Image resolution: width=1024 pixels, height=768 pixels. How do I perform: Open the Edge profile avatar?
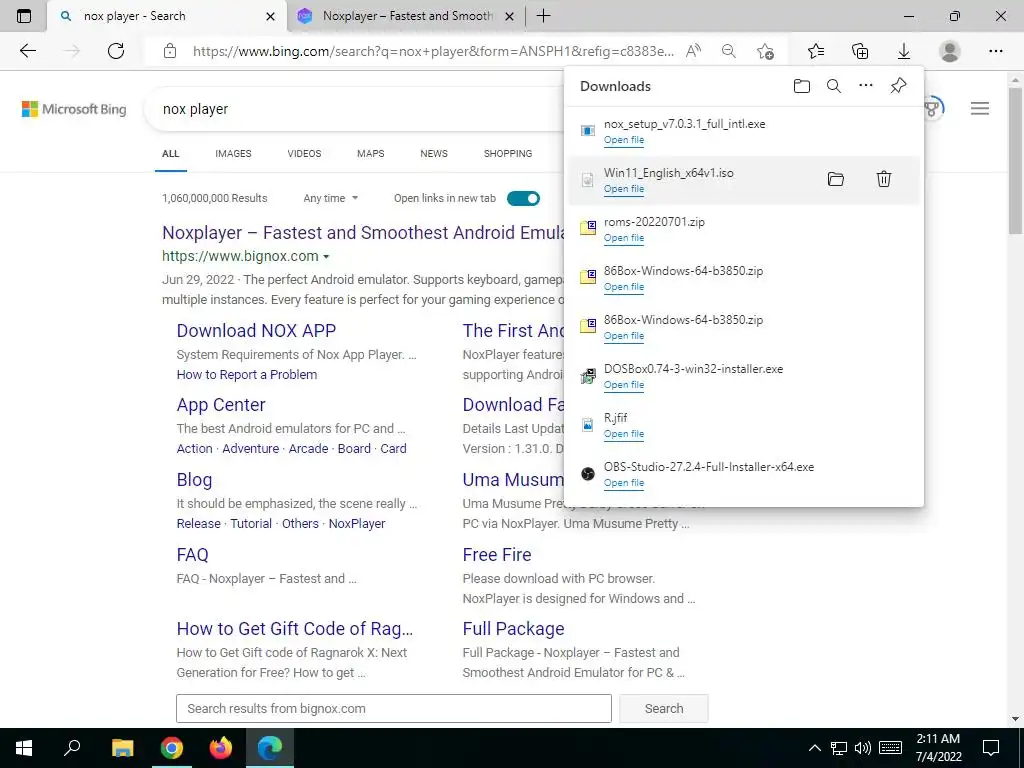pyautogui.click(x=950, y=51)
